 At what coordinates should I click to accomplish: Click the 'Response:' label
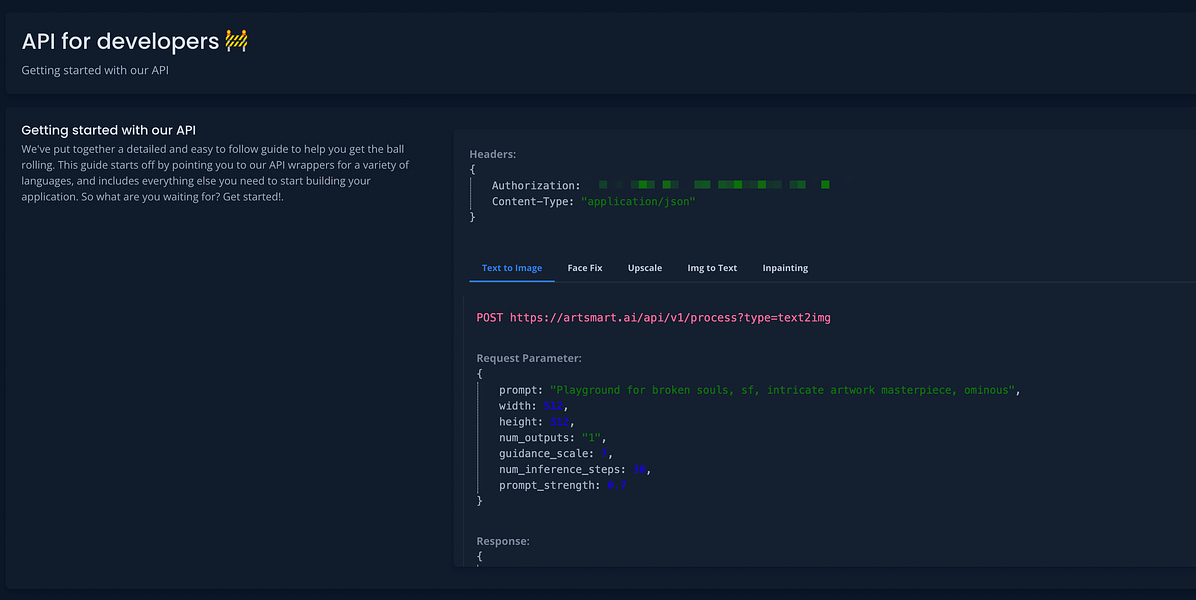pos(503,541)
